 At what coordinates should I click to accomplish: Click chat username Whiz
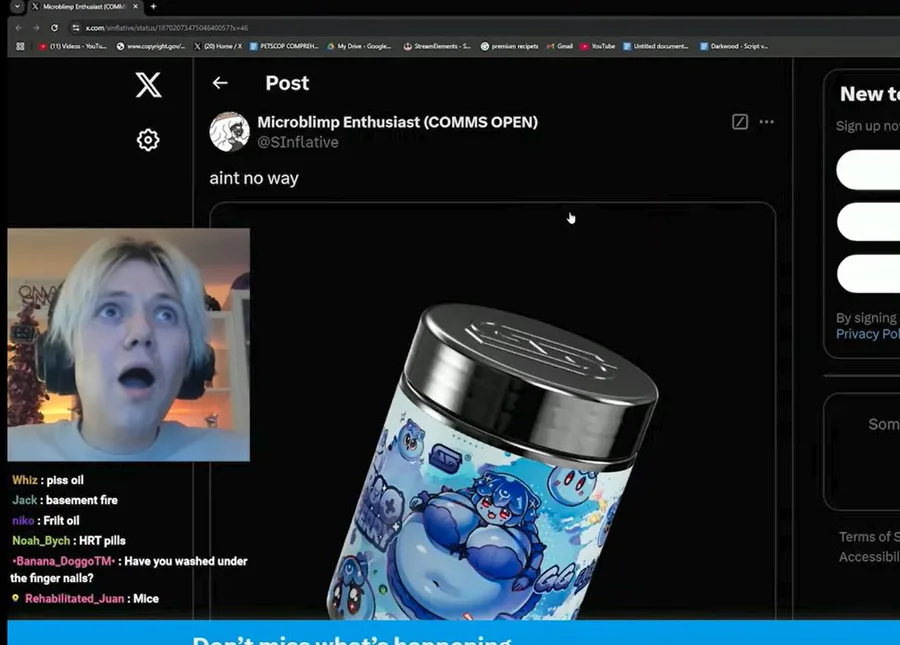point(25,480)
